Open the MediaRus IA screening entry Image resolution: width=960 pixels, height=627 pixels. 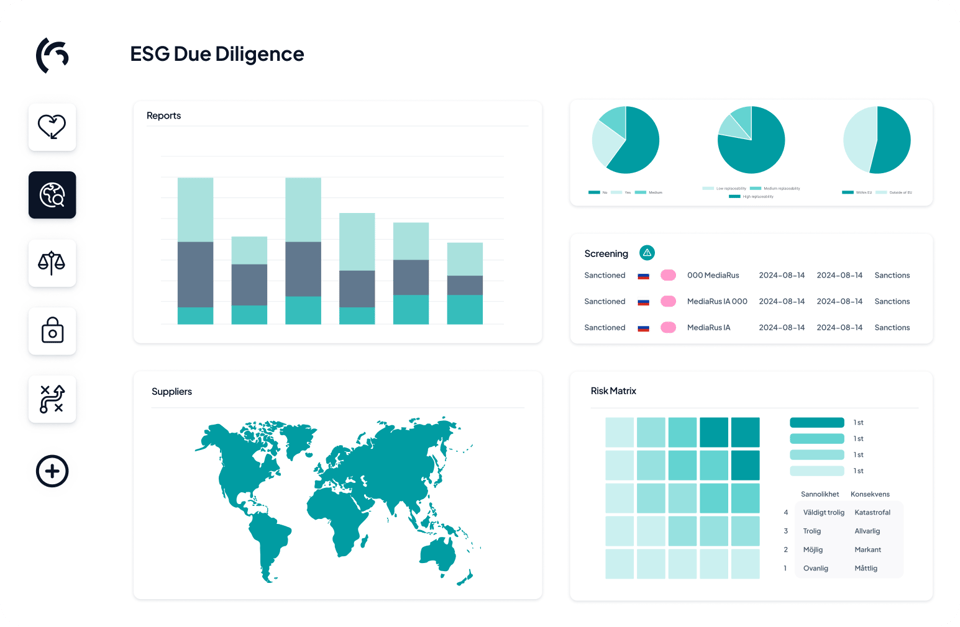708,327
